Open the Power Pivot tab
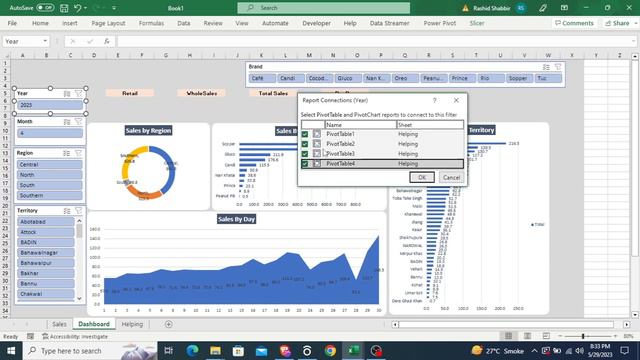The width and height of the screenshot is (640, 360). click(x=440, y=23)
